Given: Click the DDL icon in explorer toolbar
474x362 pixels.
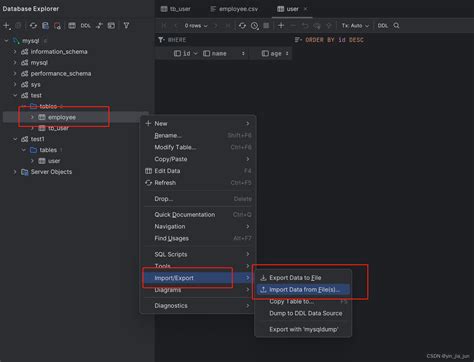Looking at the screenshot, I should point(85,26).
